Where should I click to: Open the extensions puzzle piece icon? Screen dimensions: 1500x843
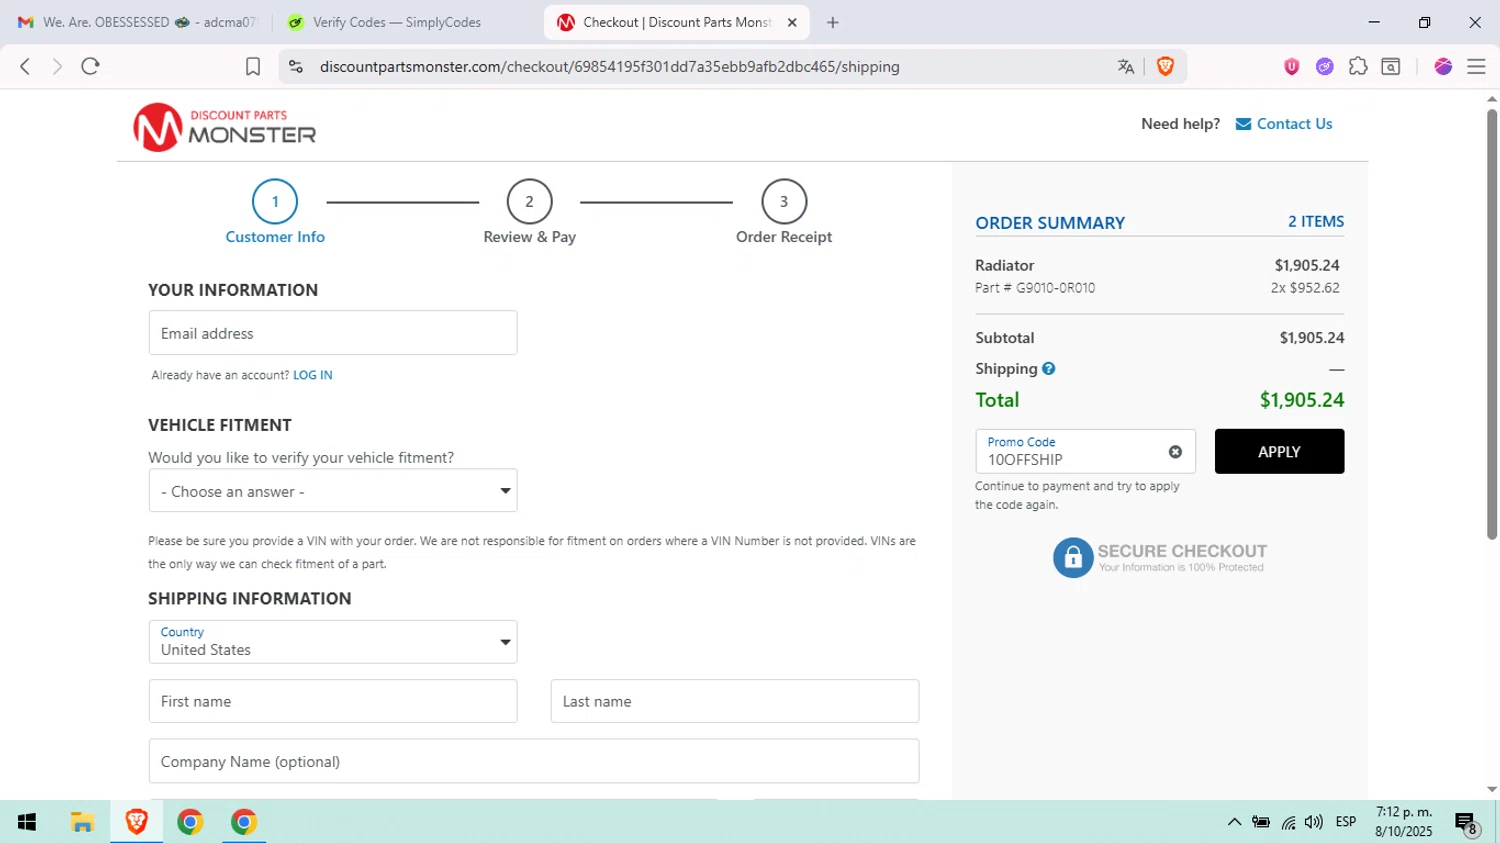tap(1357, 66)
